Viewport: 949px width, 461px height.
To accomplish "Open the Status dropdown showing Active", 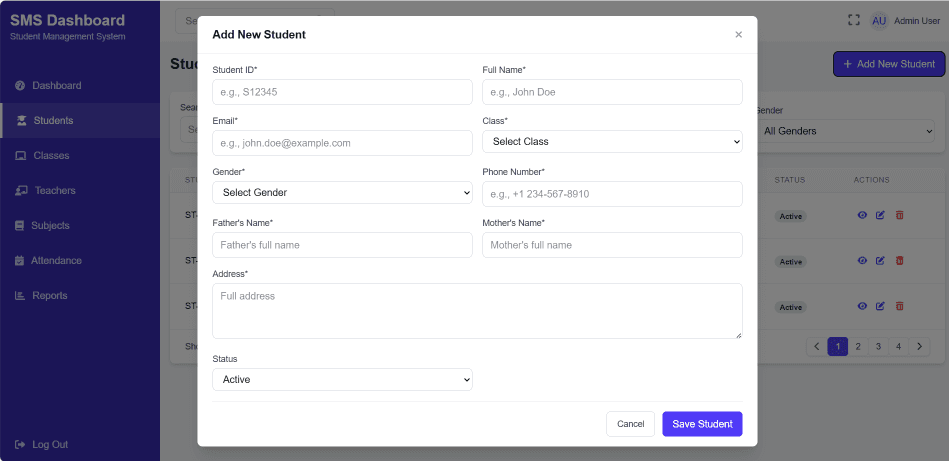I will point(342,379).
